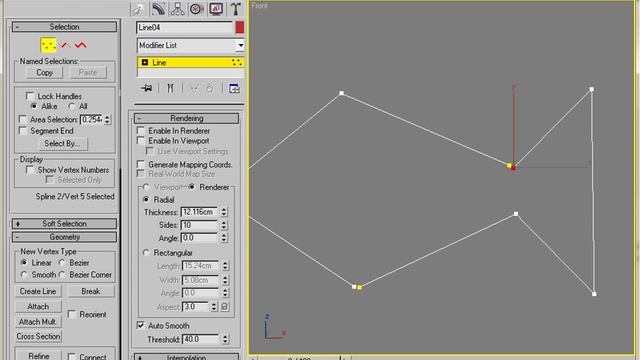640x360 pixels.
Task: Click the Radial Angle spinner arrows
Action: click(224, 238)
